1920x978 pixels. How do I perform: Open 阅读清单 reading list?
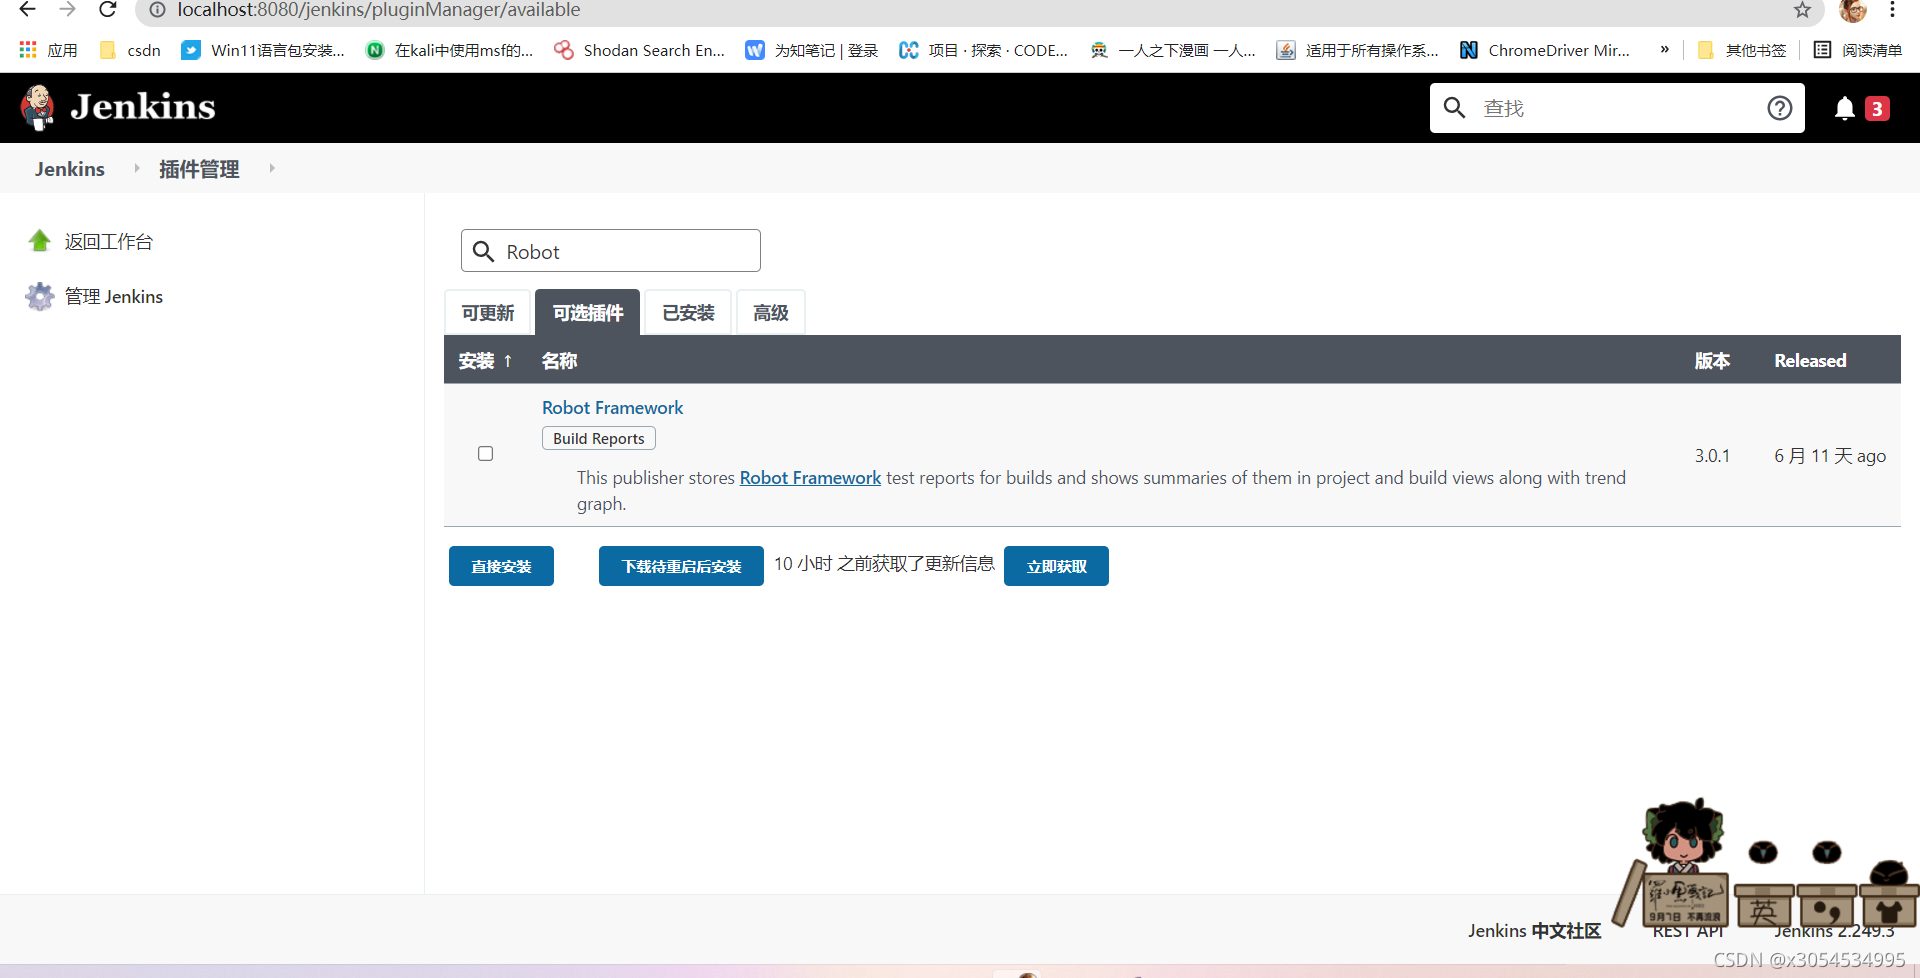click(x=1858, y=50)
